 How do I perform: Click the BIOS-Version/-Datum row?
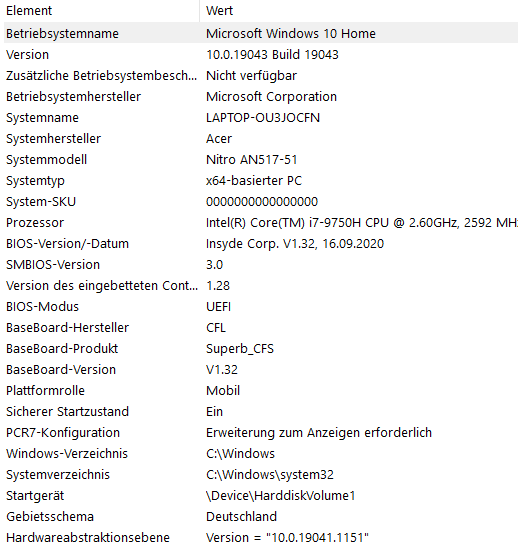261,243
